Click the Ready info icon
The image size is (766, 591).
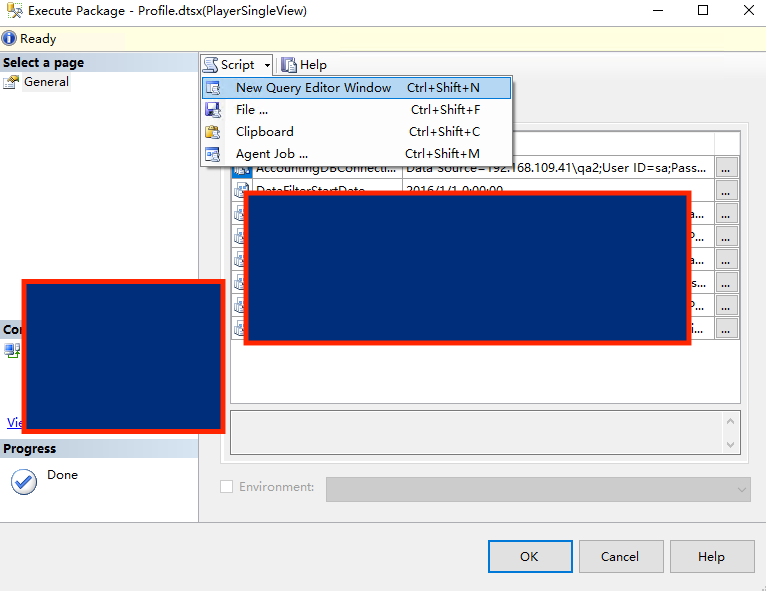click(10, 39)
